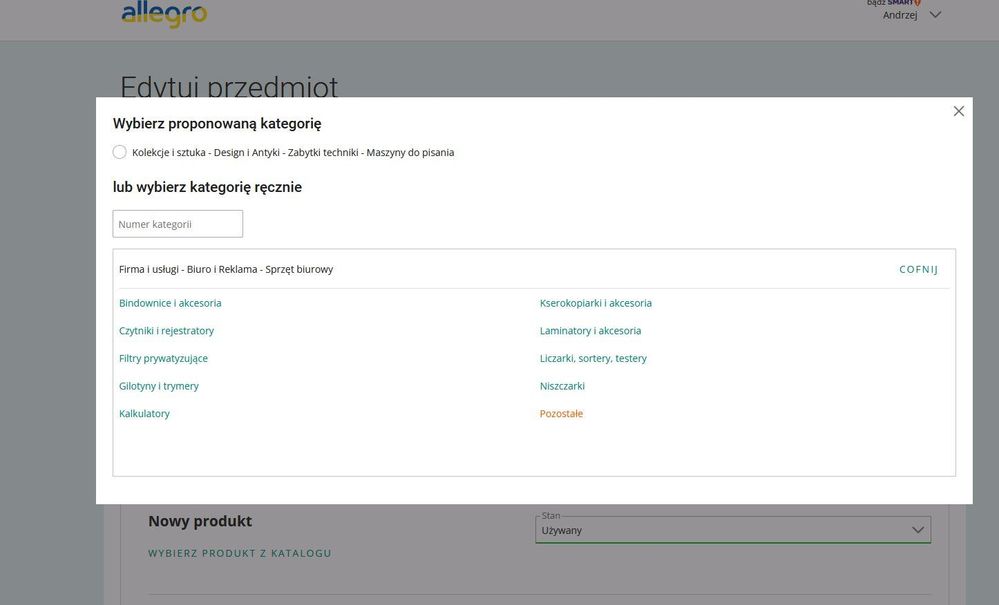Click the Smart badge above the username
999x605 pixels.
893,3
